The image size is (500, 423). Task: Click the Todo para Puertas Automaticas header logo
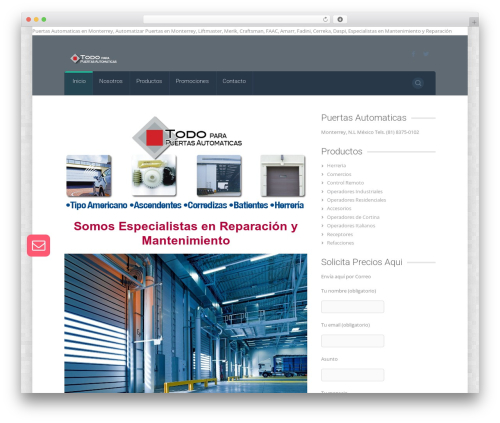[x=94, y=59]
